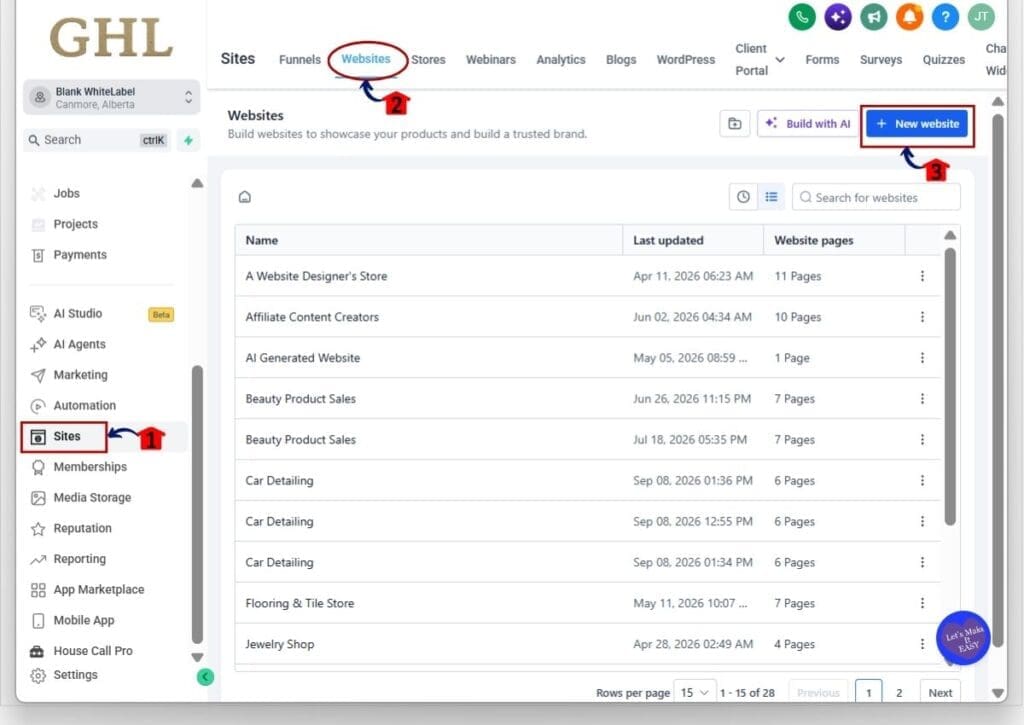
Task: Open the Webinars tab
Action: [x=490, y=59]
